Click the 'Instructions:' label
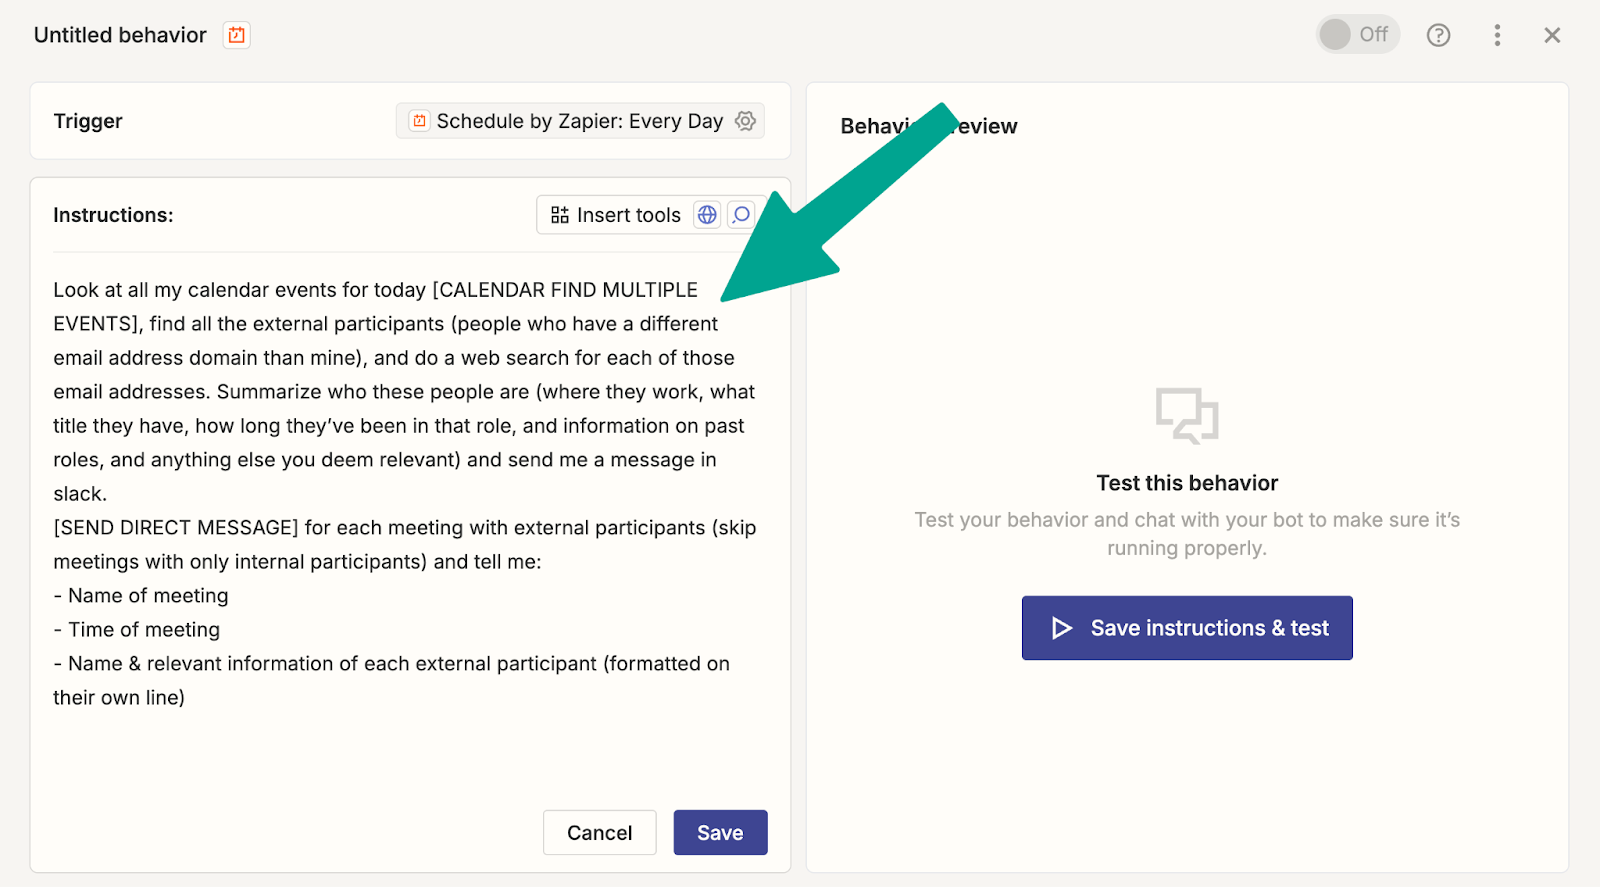The image size is (1600, 887). [x=113, y=215]
